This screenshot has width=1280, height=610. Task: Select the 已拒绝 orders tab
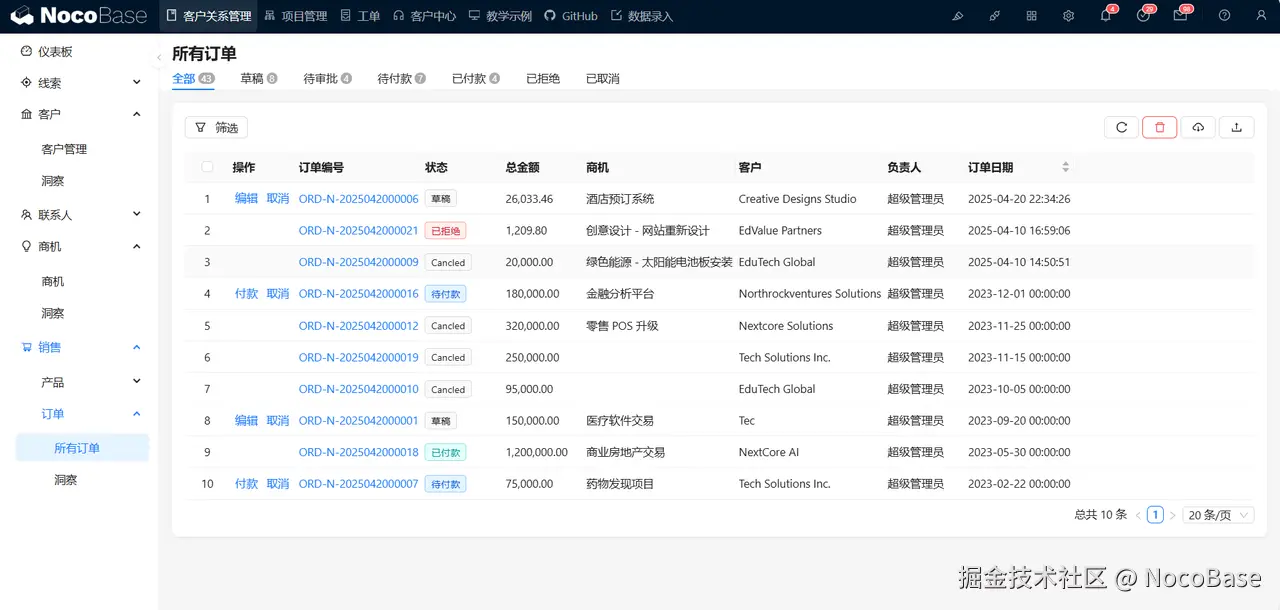click(x=543, y=78)
